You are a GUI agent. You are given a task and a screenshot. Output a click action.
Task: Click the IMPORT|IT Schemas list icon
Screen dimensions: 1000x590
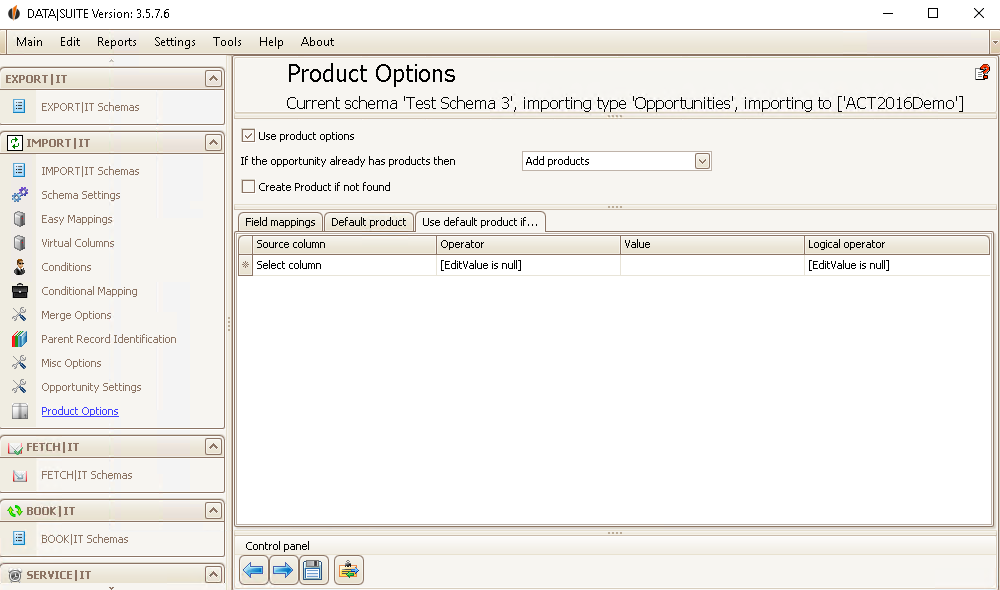click(x=19, y=170)
